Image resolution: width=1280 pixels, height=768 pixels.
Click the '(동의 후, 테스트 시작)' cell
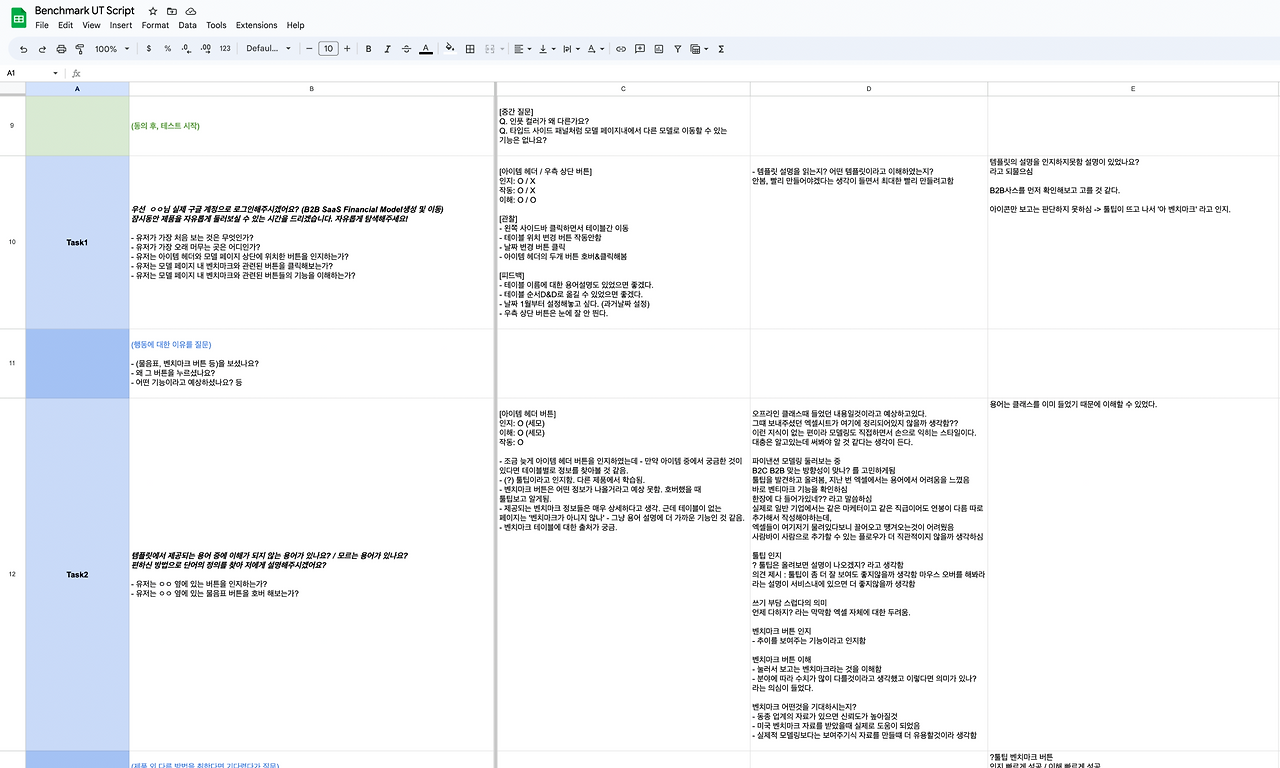[x=312, y=126]
